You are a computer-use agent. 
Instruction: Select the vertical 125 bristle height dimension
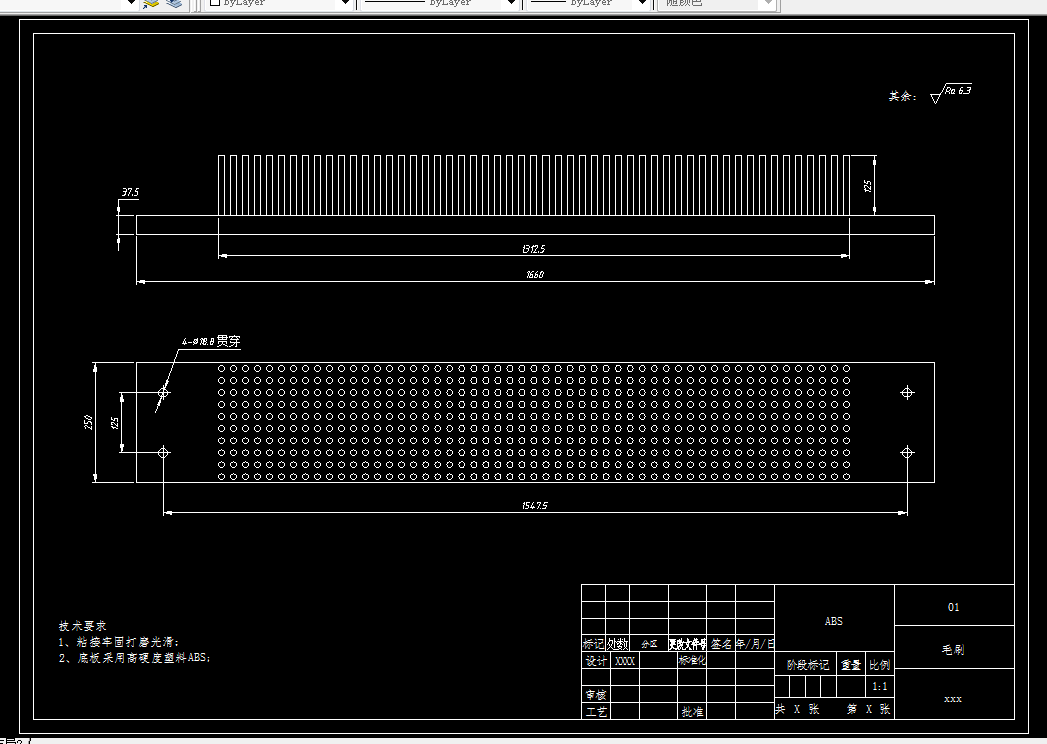pos(868,186)
